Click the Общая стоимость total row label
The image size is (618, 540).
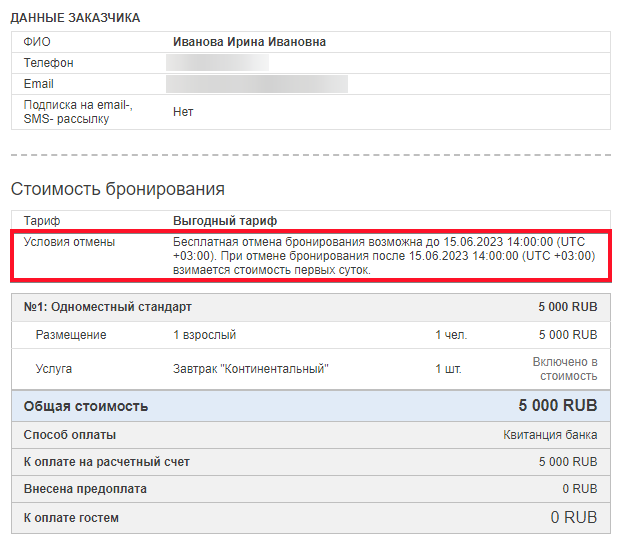(86, 406)
